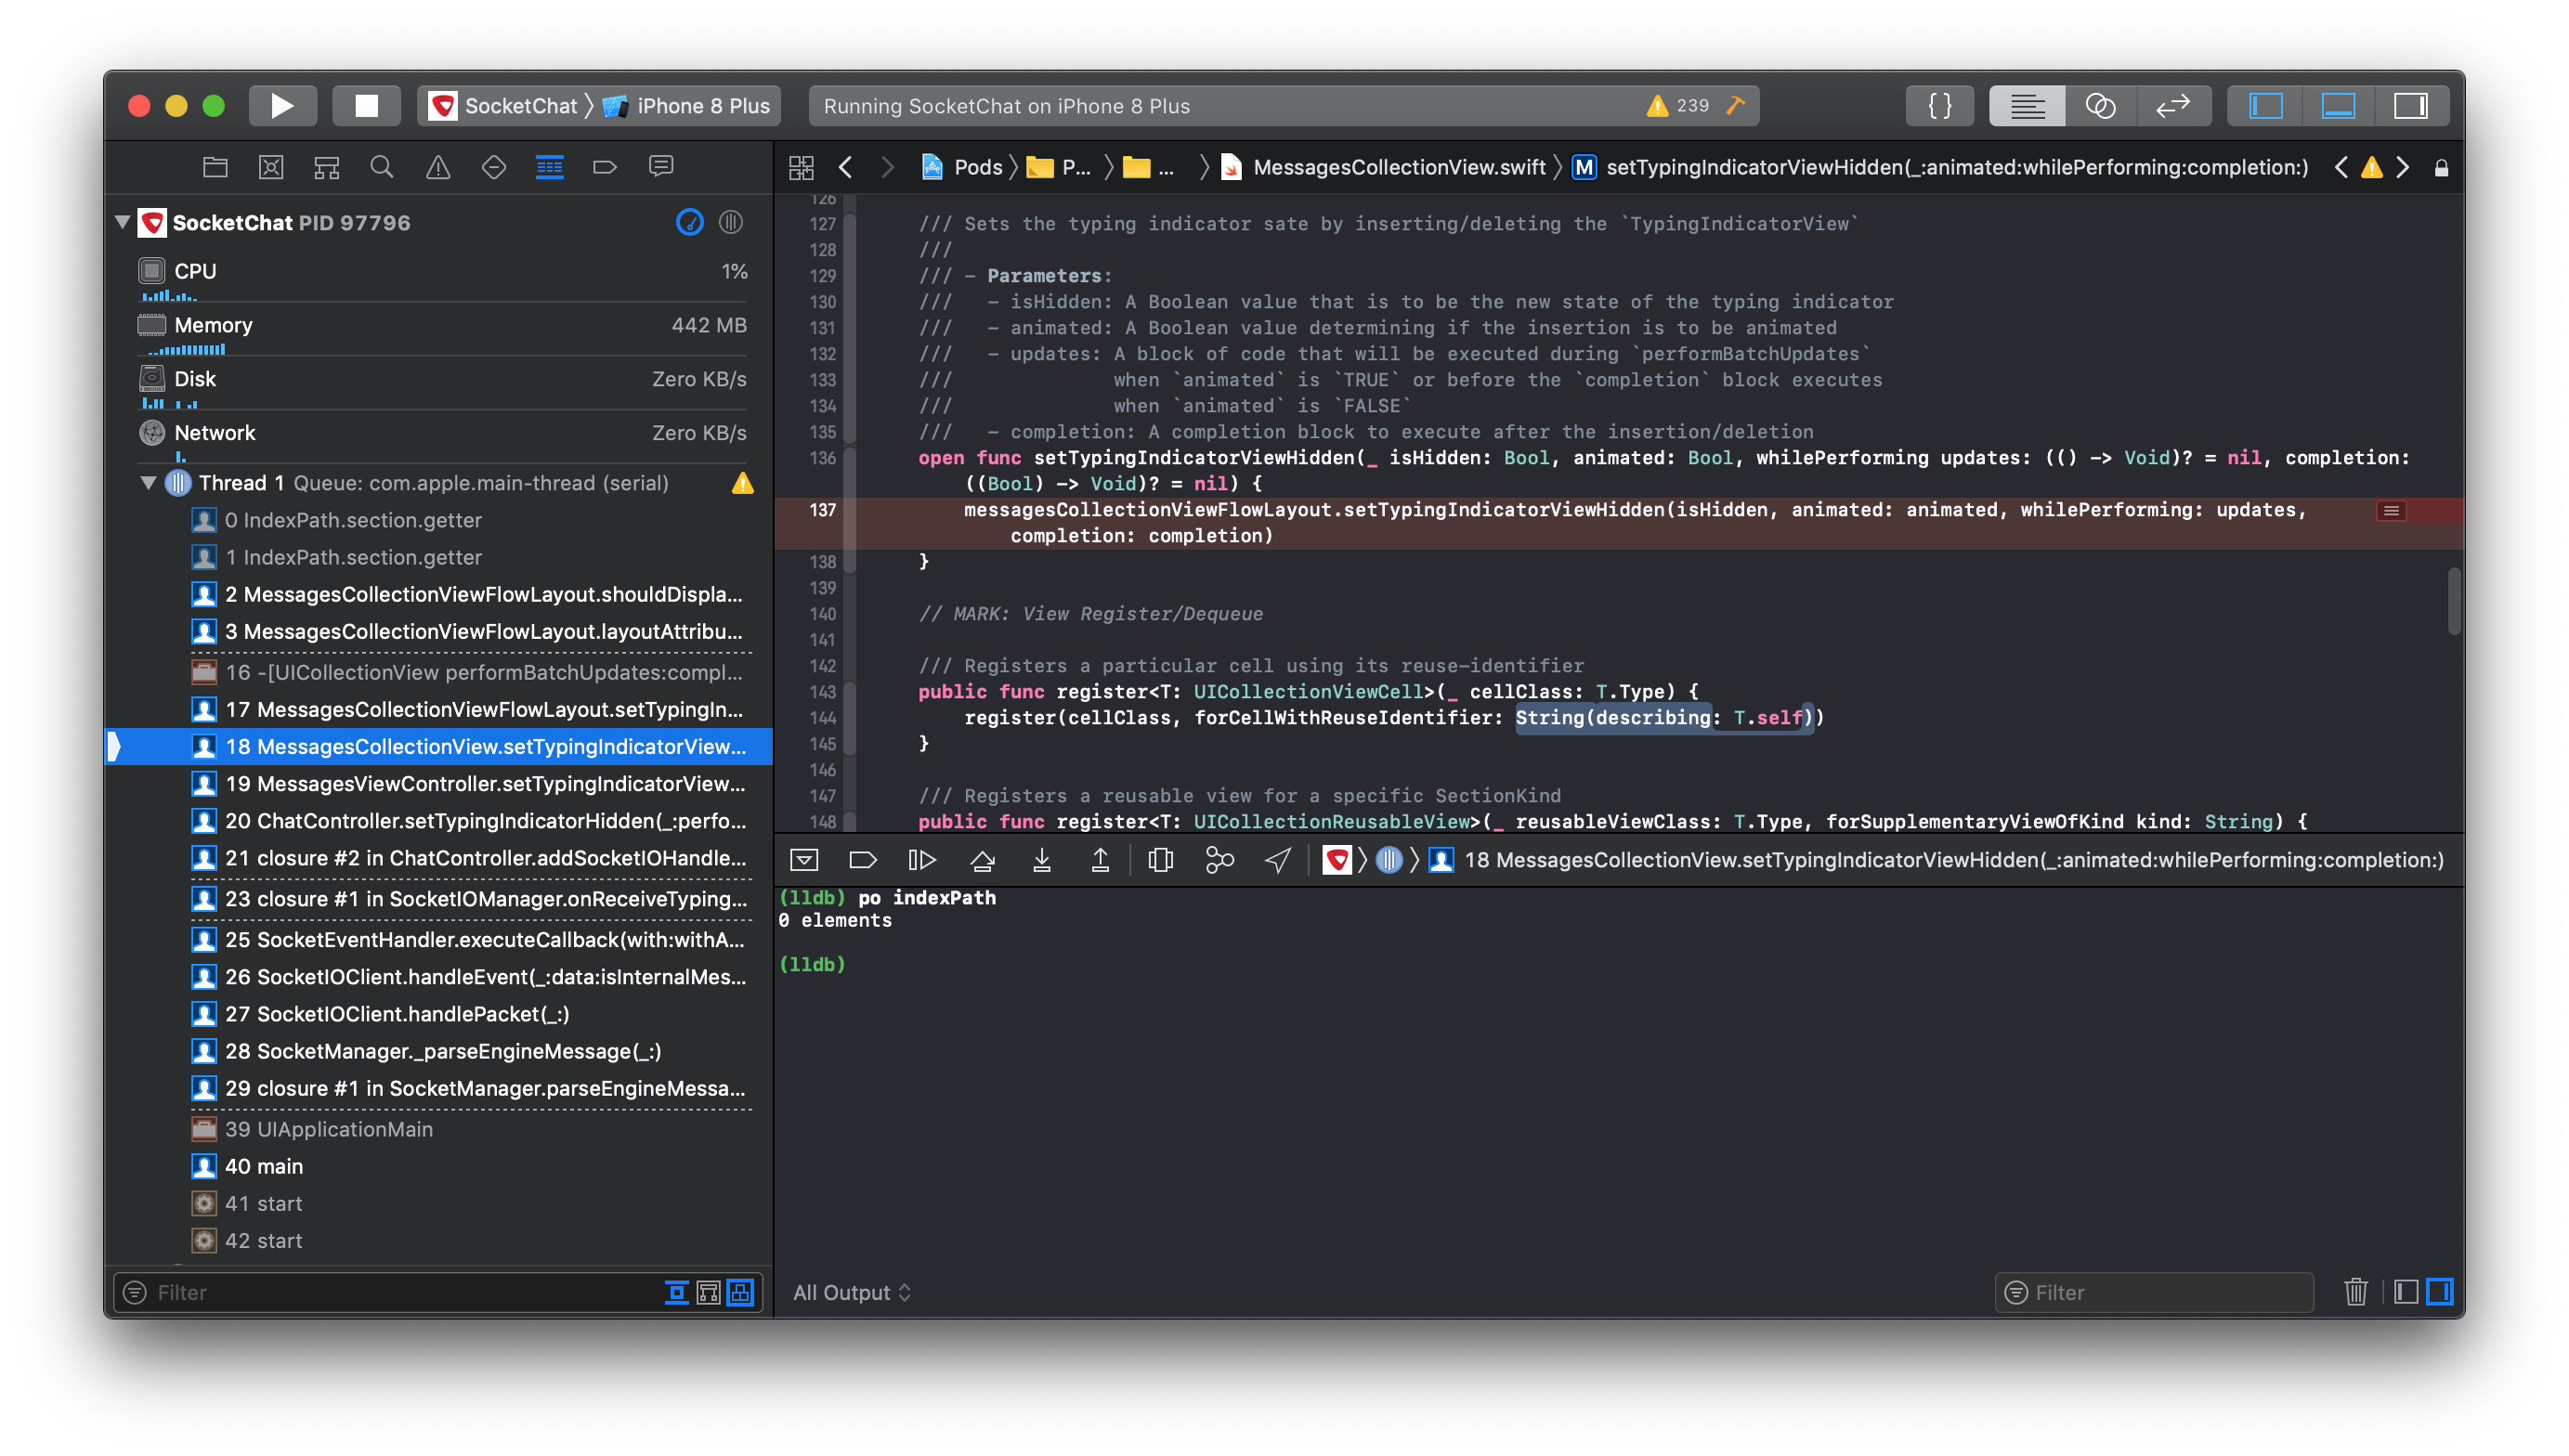Go to previous issue arrow
The image size is (2569, 1456).
2341,167
